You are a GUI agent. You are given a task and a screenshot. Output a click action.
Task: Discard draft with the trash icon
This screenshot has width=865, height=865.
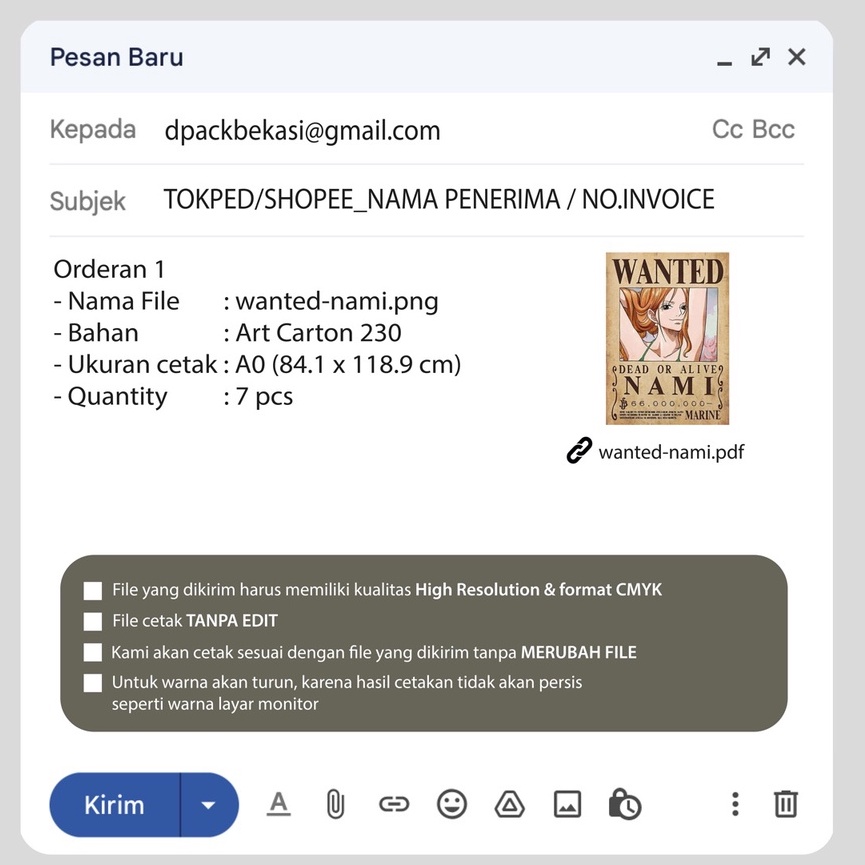(786, 804)
